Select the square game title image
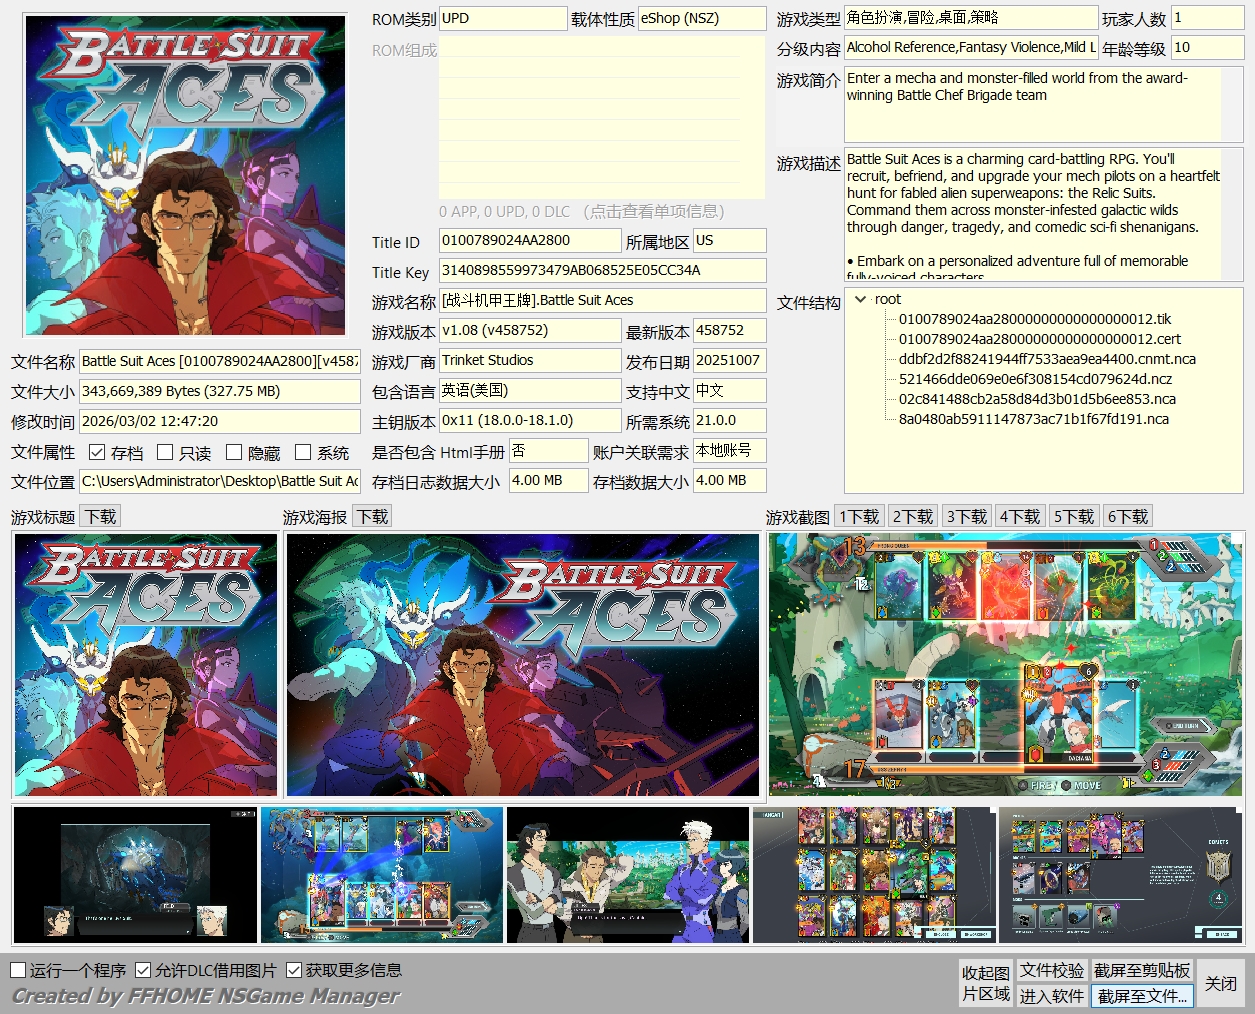 pos(146,665)
